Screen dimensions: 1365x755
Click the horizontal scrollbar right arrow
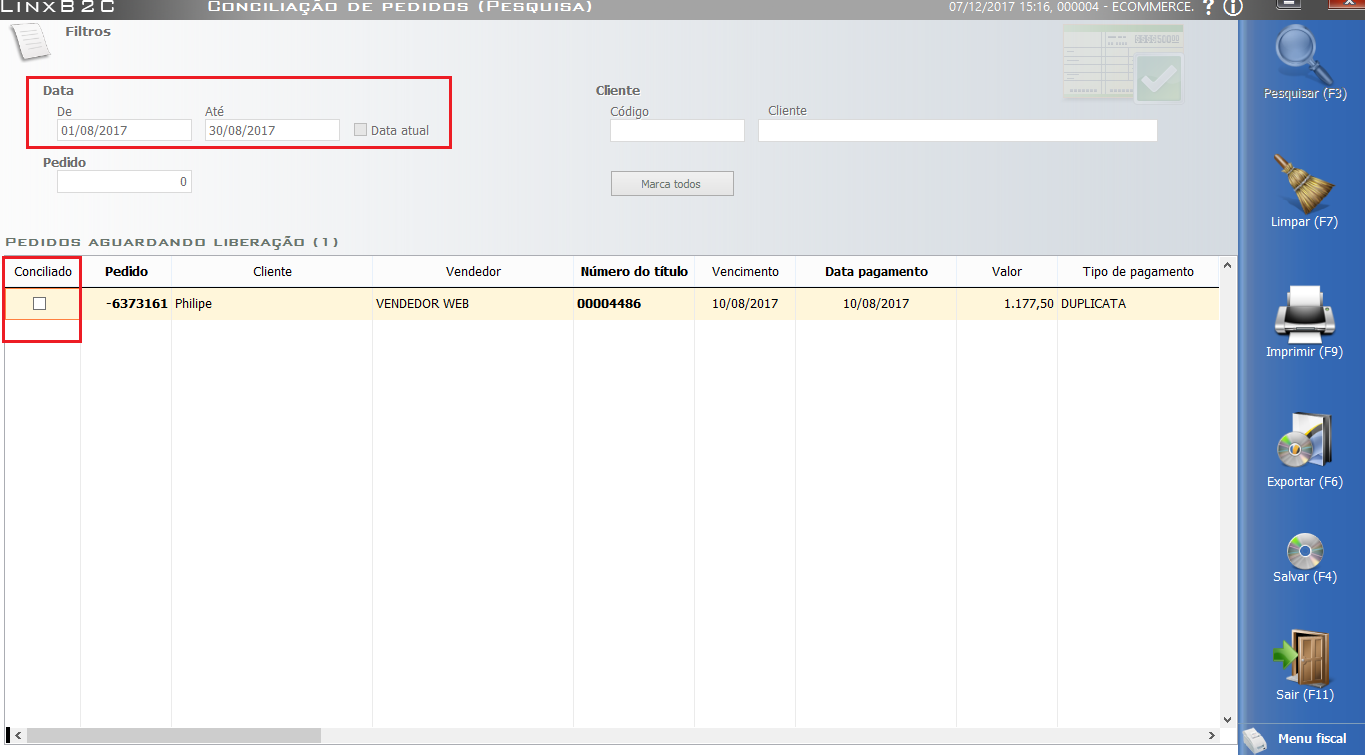click(1212, 736)
